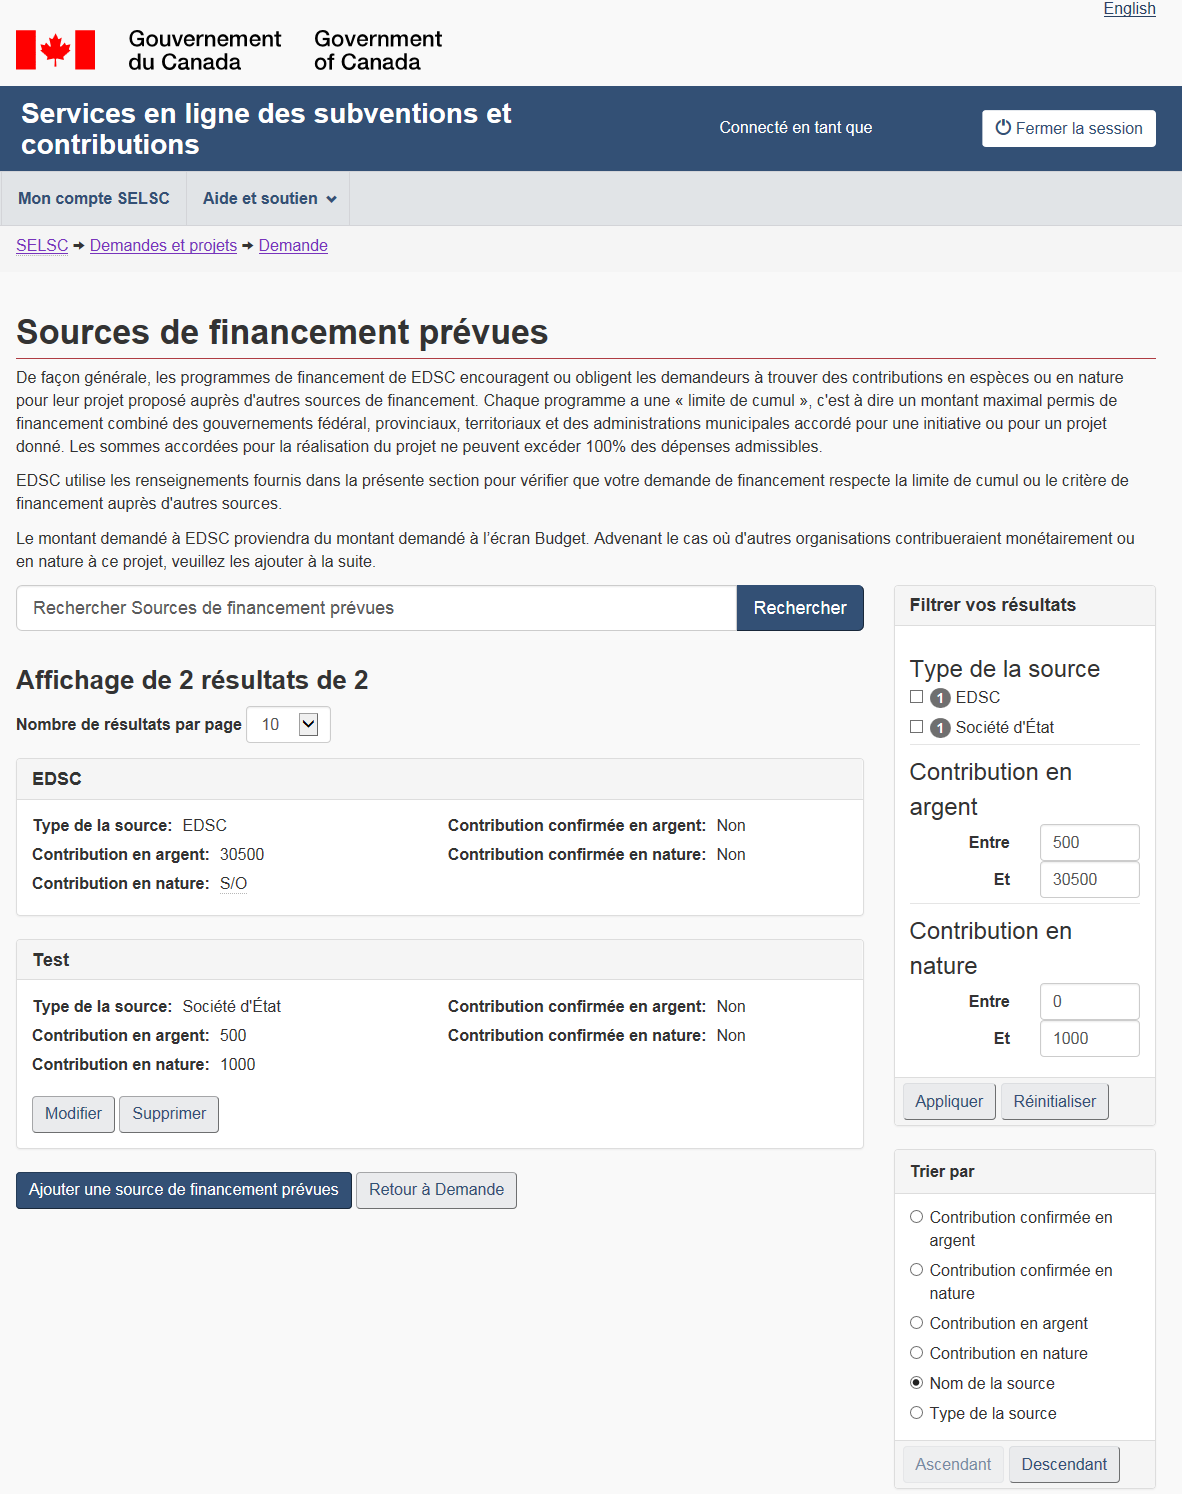This screenshot has width=1182, height=1494.
Task: Sort results with Descendant button
Action: (x=1063, y=1465)
